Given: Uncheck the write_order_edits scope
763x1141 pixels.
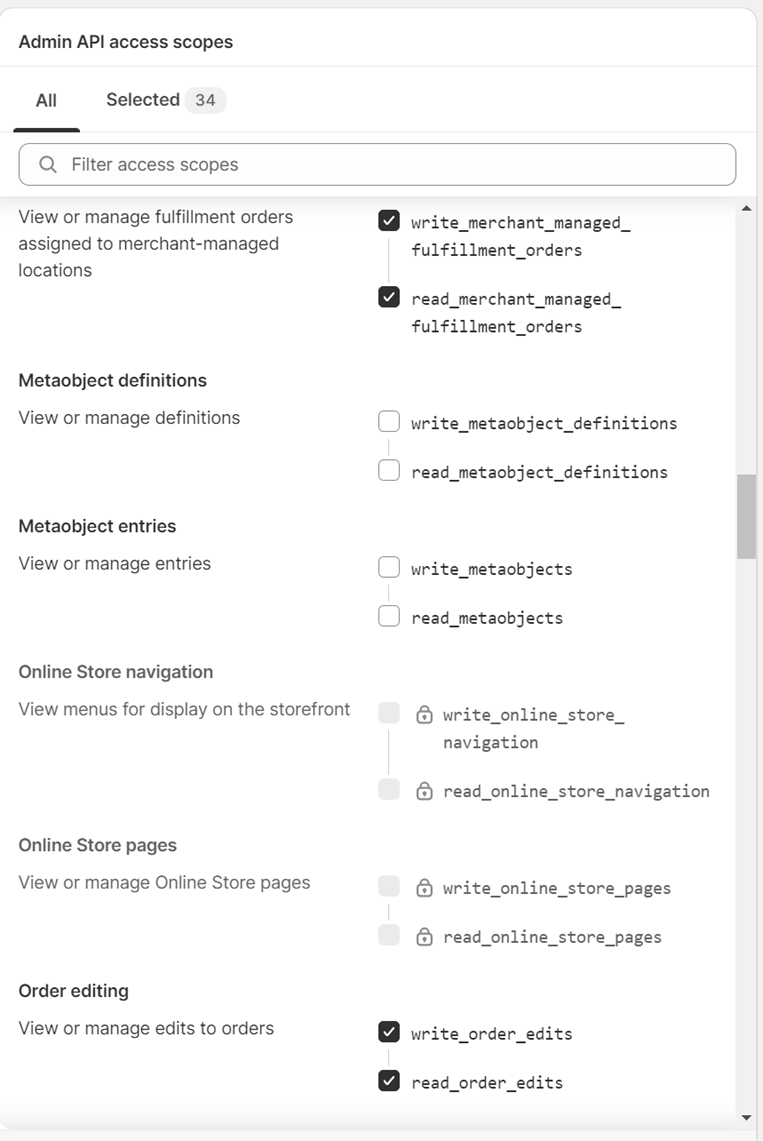Looking at the screenshot, I should [x=389, y=1032].
